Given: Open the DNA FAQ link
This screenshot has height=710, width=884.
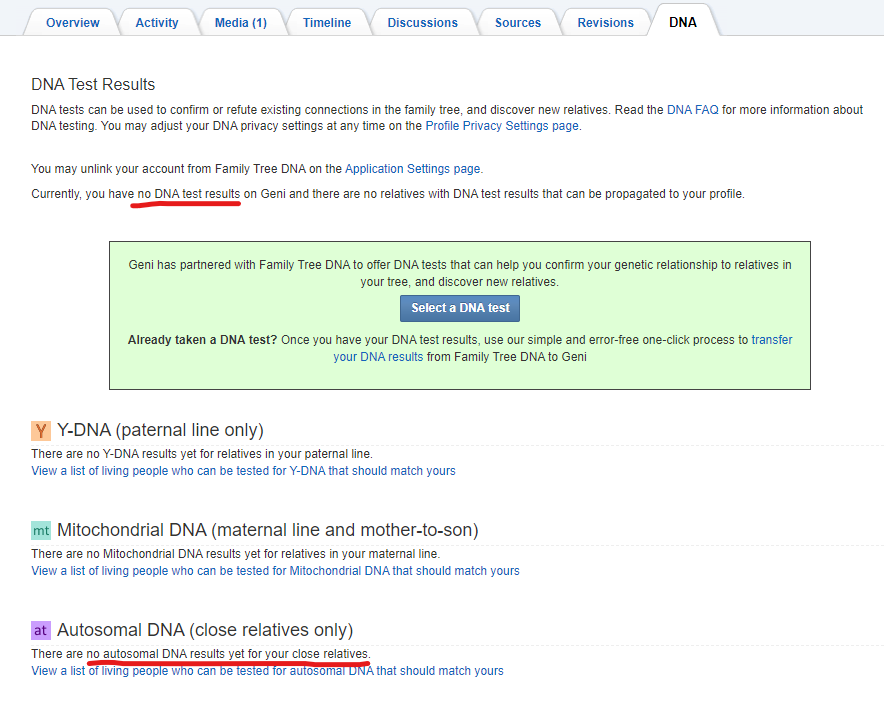Looking at the screenshot, I should tap(692, 110).
